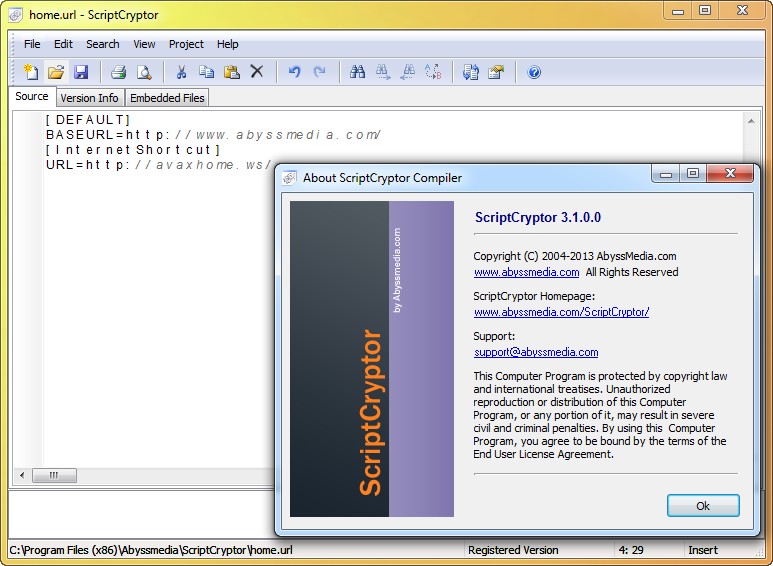
Task: Compile the script with the compile icon
Action: [x=471, y=72]
